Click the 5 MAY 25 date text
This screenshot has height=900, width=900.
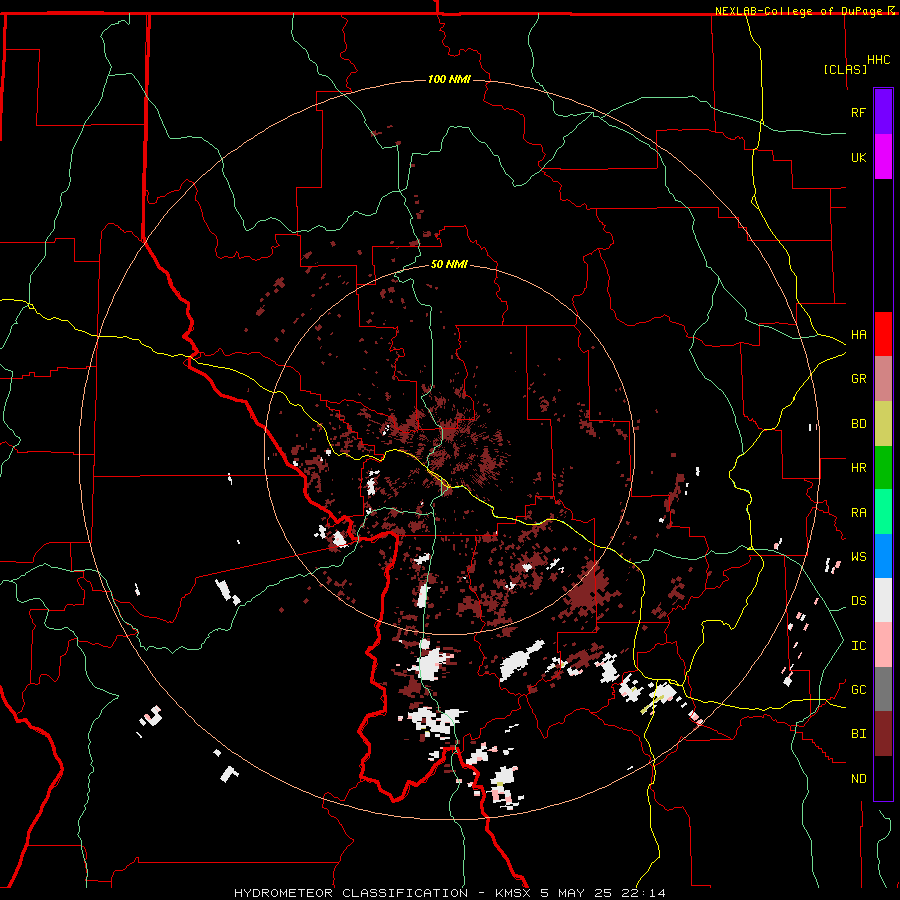click(x=576, y=893)
